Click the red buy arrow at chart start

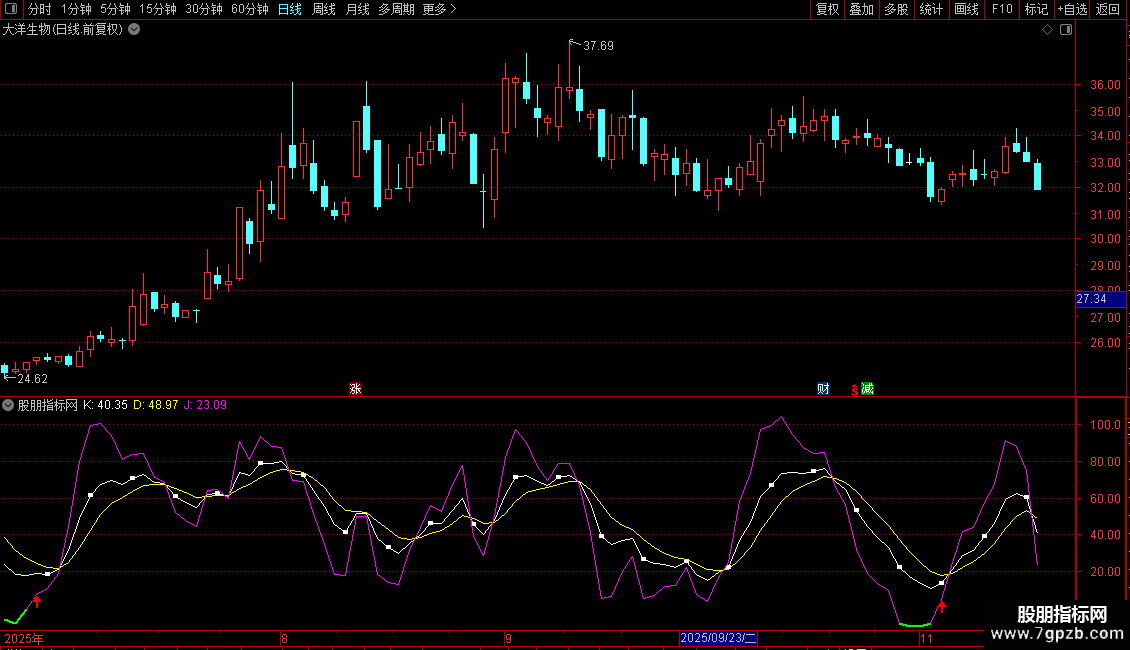point(38,600)
